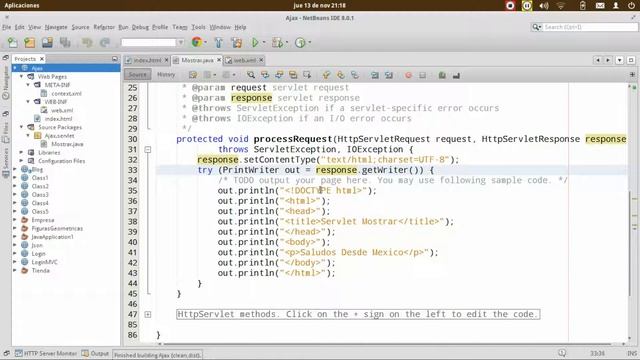Click the Profile Project toolbar icon
Image resolution: width=640 pixels, height=360 pixels.
pos(300,42)
